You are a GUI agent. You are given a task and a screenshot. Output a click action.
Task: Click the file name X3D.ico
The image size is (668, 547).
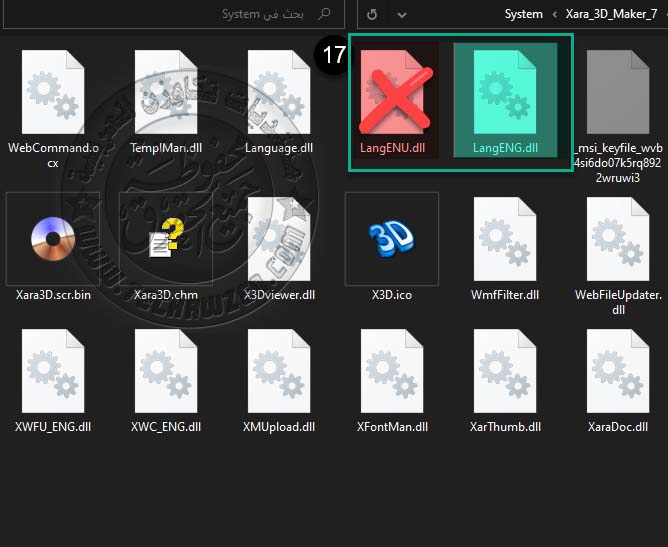(x=392, y=295)
